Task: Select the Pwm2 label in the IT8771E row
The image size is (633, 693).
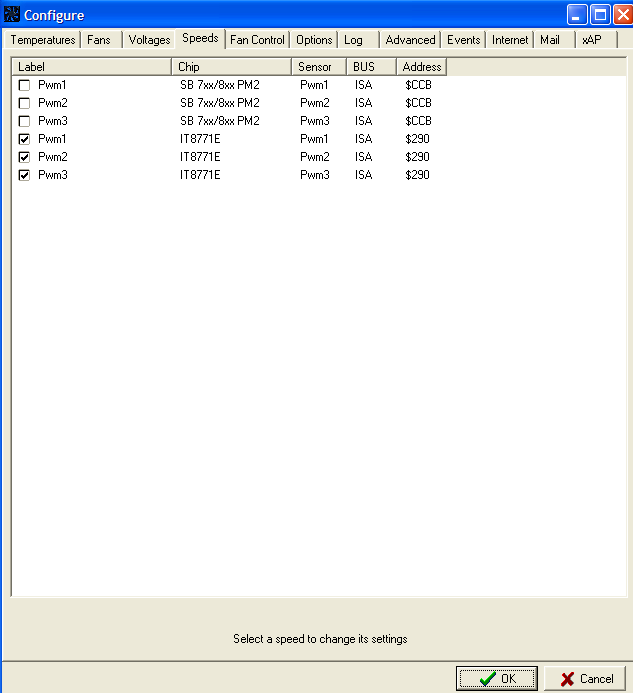Action: [x=53, y=157]
